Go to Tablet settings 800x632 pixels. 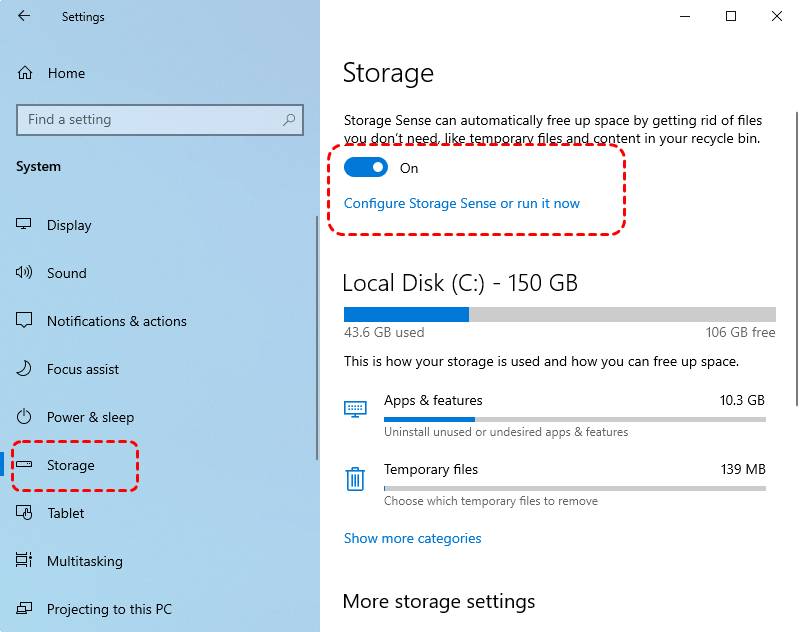coord(65,513)
